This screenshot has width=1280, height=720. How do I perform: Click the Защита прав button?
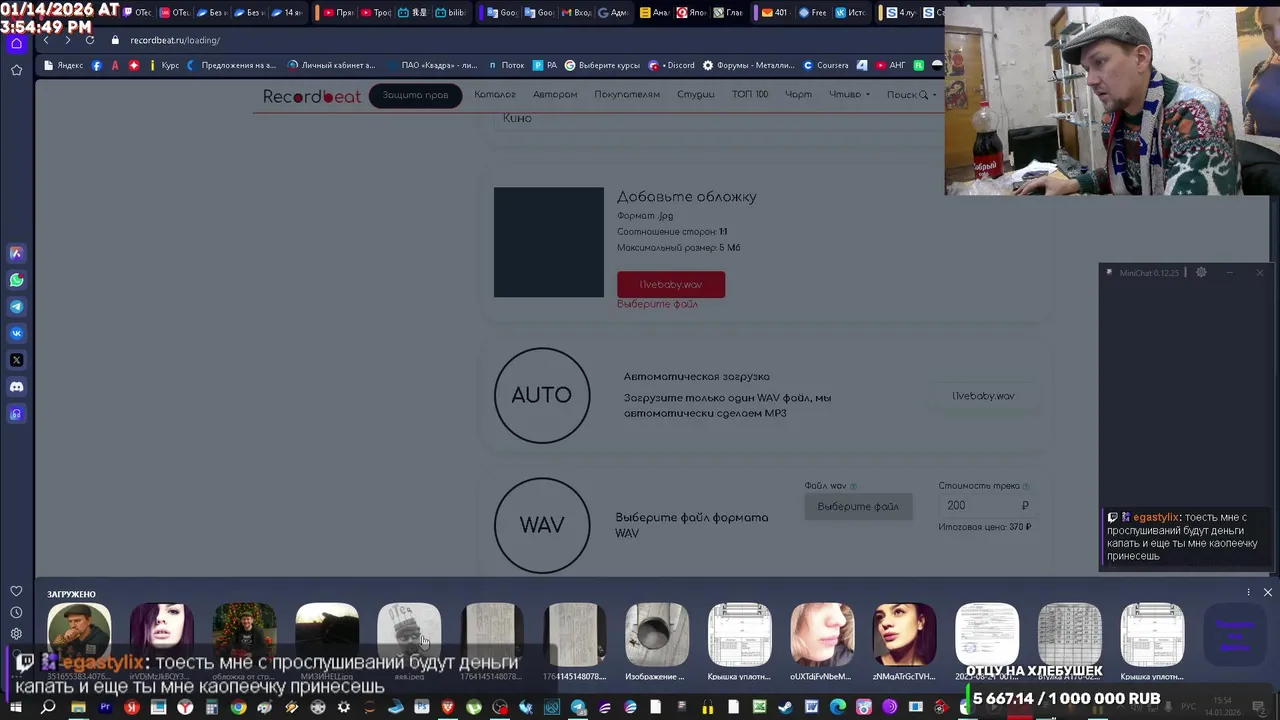(415, 95)
